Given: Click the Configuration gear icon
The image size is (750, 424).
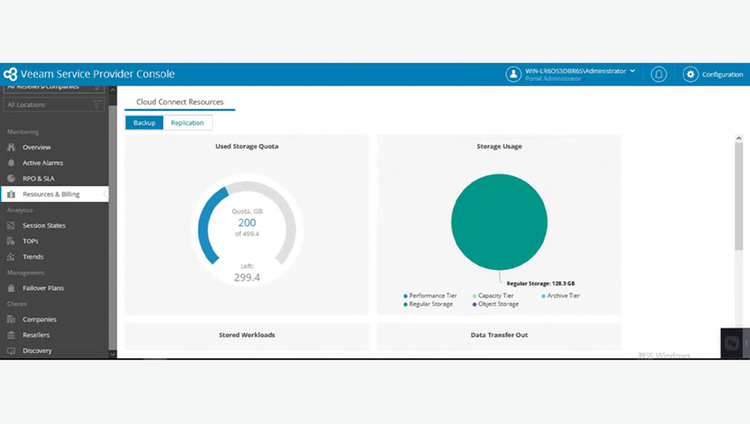Looking at the screenshot, I should coord(690,74).
